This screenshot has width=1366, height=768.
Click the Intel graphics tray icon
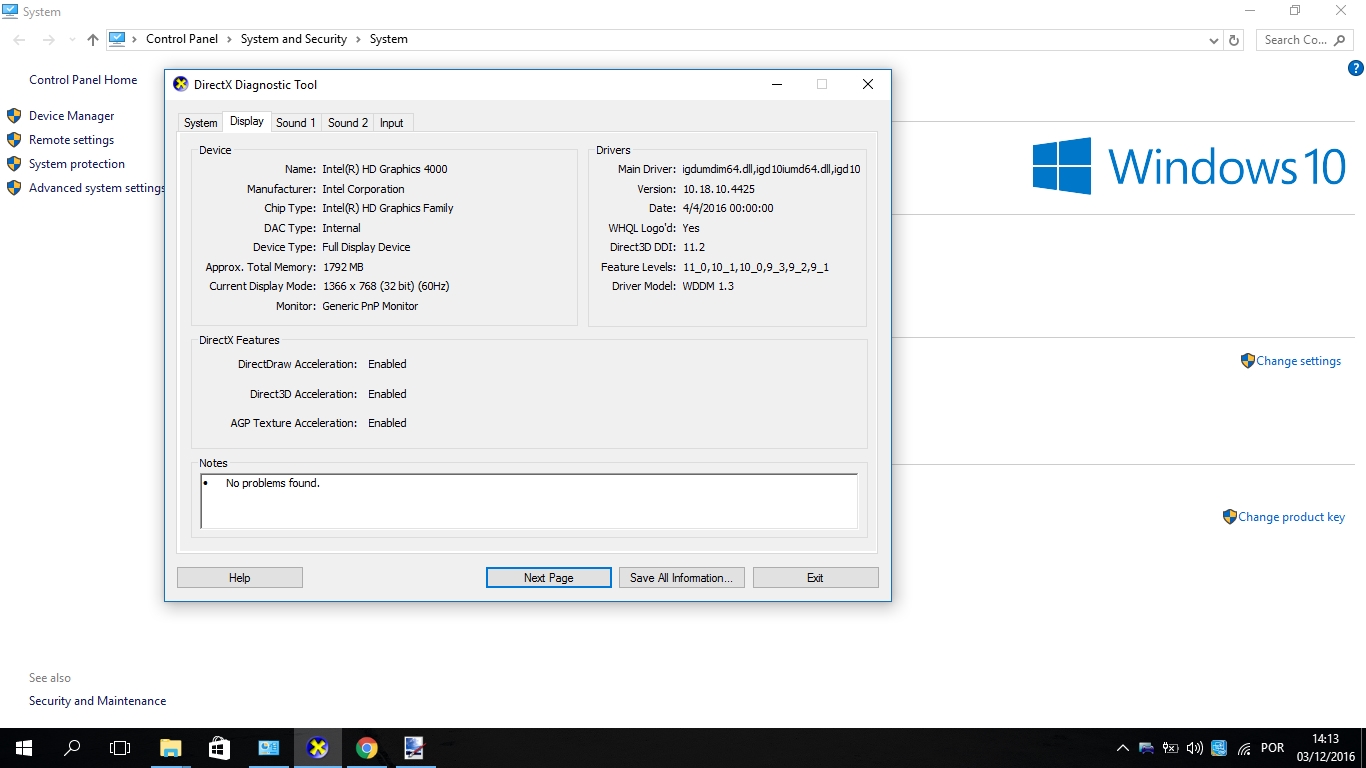1219,748
